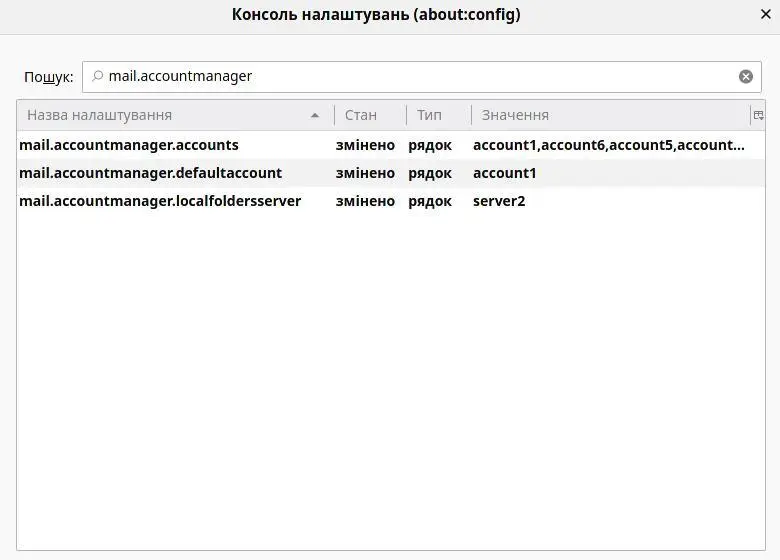Focus the search field containing mail.accountmanager
The height and width of the screenshot is (560, 780).
click(421, 77)
